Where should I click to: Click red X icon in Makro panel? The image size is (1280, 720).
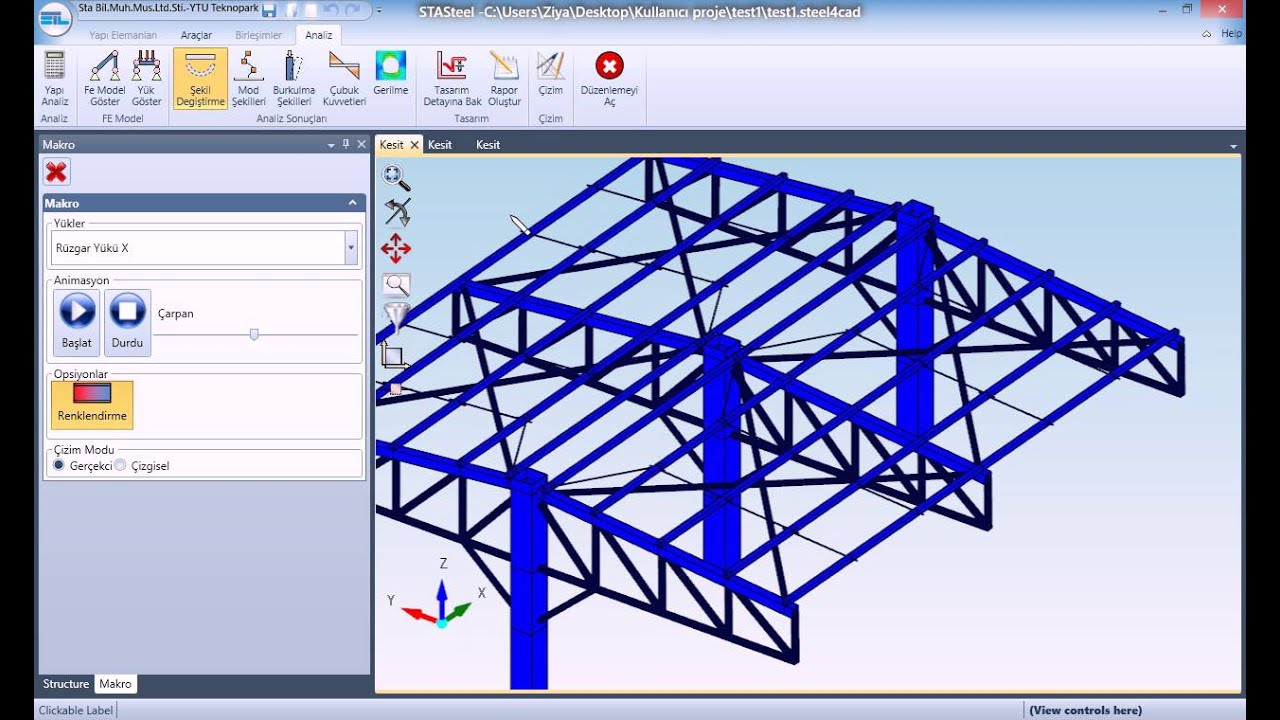click(x=56, y=172)
